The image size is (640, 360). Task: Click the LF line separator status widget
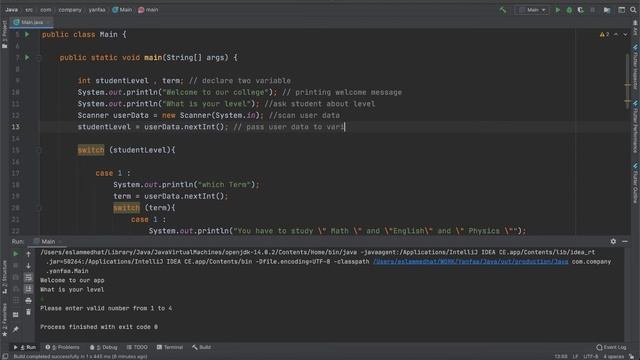click(x=575, y=356)
